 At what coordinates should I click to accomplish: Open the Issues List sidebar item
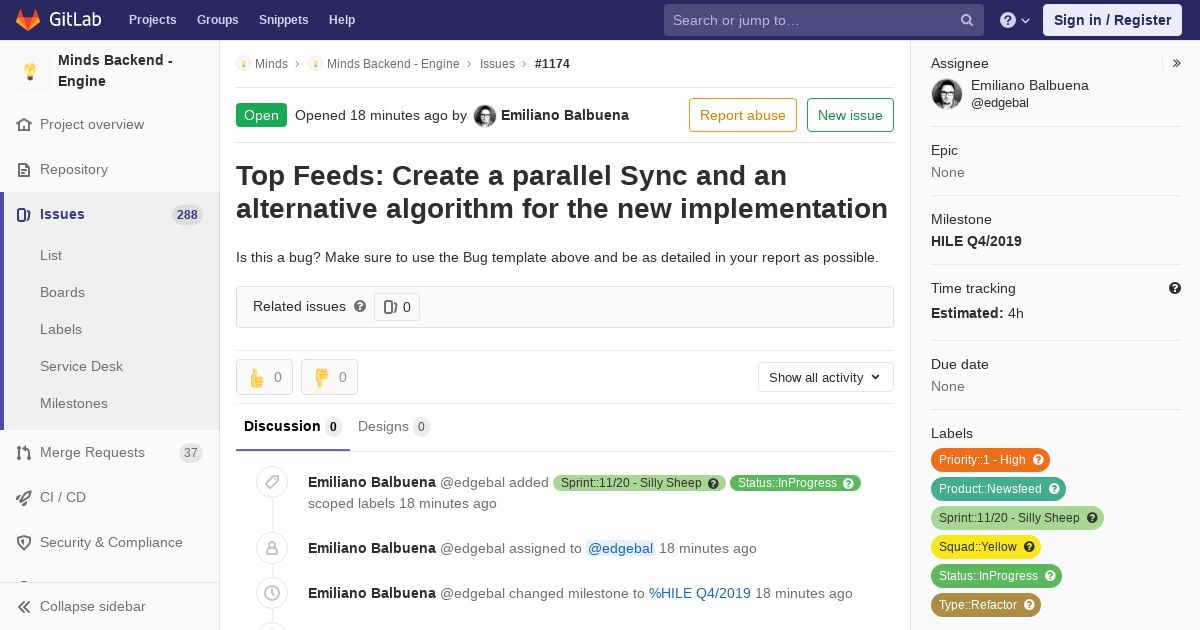click(51, 256)
